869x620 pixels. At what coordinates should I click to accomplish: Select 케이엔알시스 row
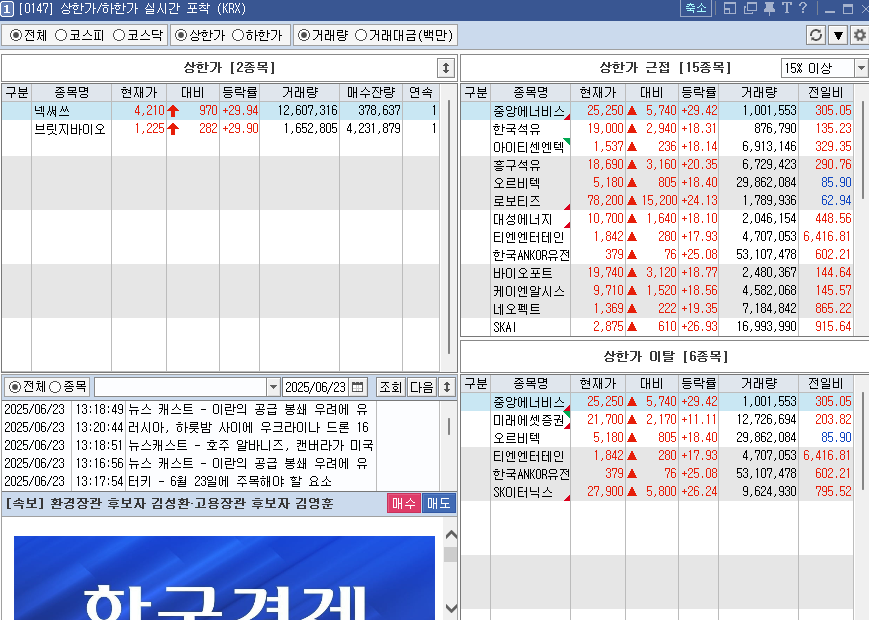(657, 291)
